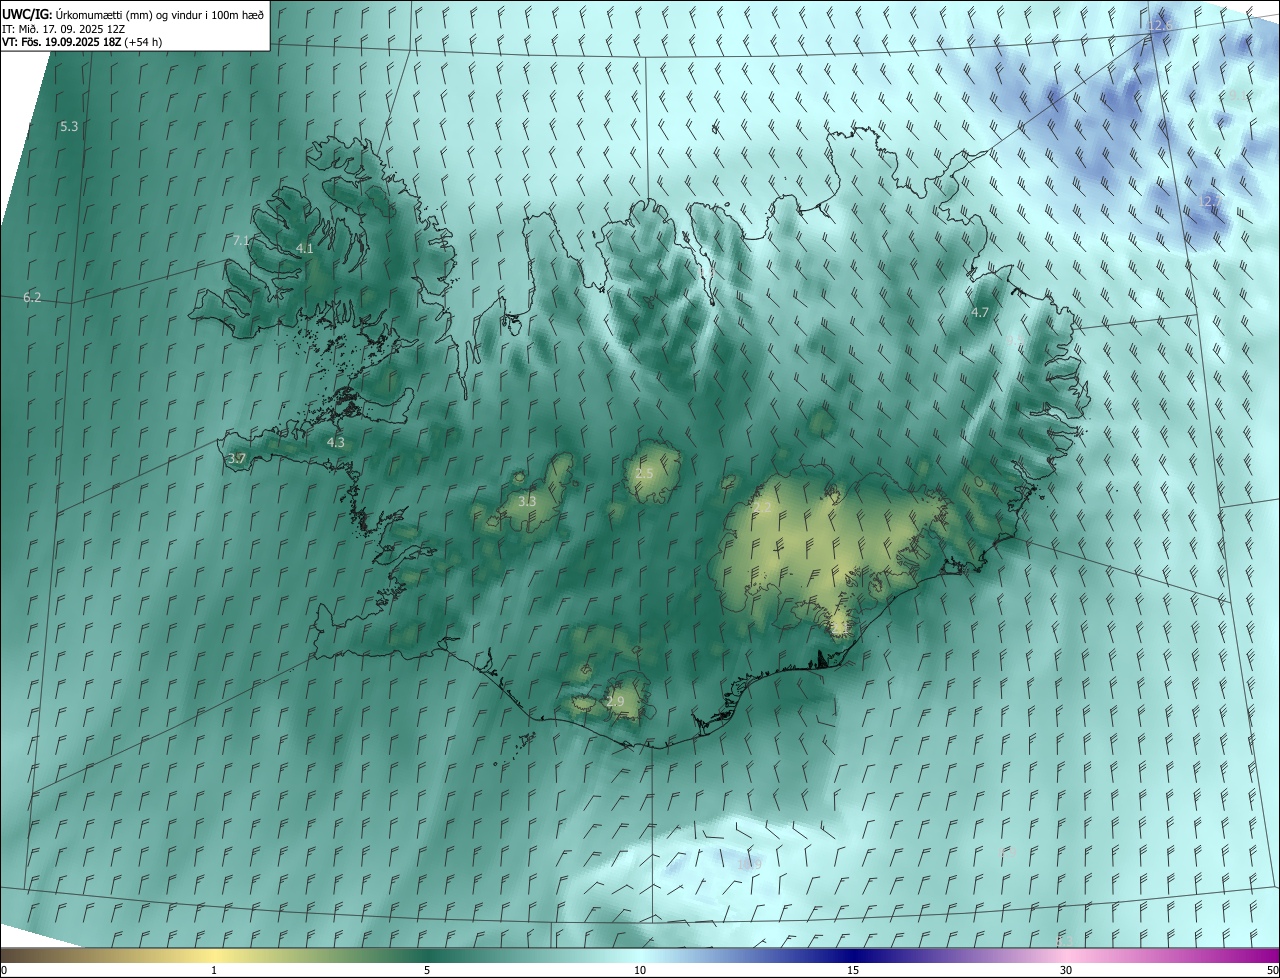Click the color scale tick label 1
This screenshot has width=1280, height=978.
(x=214, y=970)
